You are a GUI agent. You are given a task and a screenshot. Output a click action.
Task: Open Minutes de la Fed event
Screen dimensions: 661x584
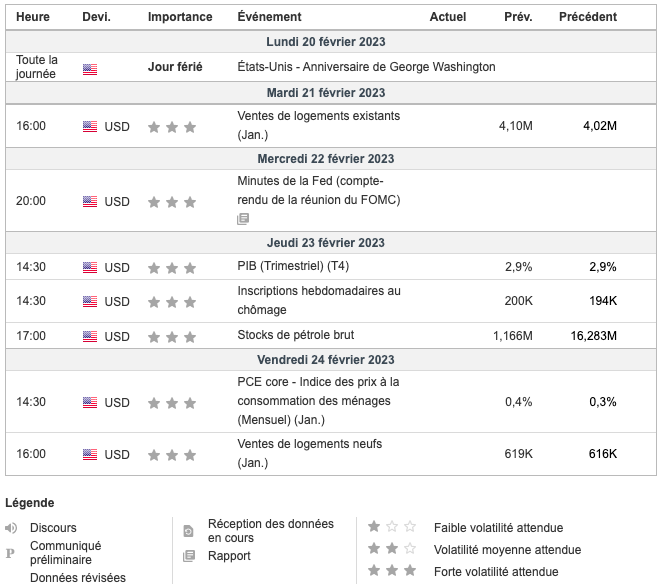pos(319,190)
